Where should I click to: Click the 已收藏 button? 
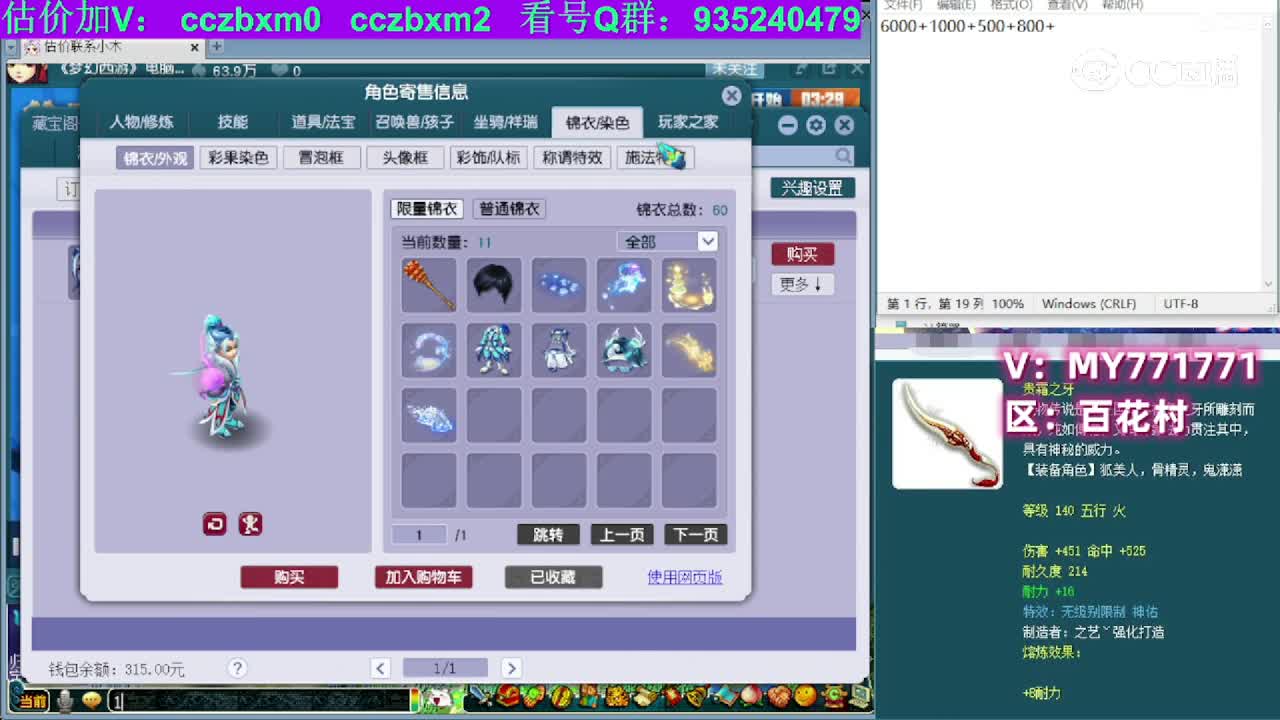point(553,577)
